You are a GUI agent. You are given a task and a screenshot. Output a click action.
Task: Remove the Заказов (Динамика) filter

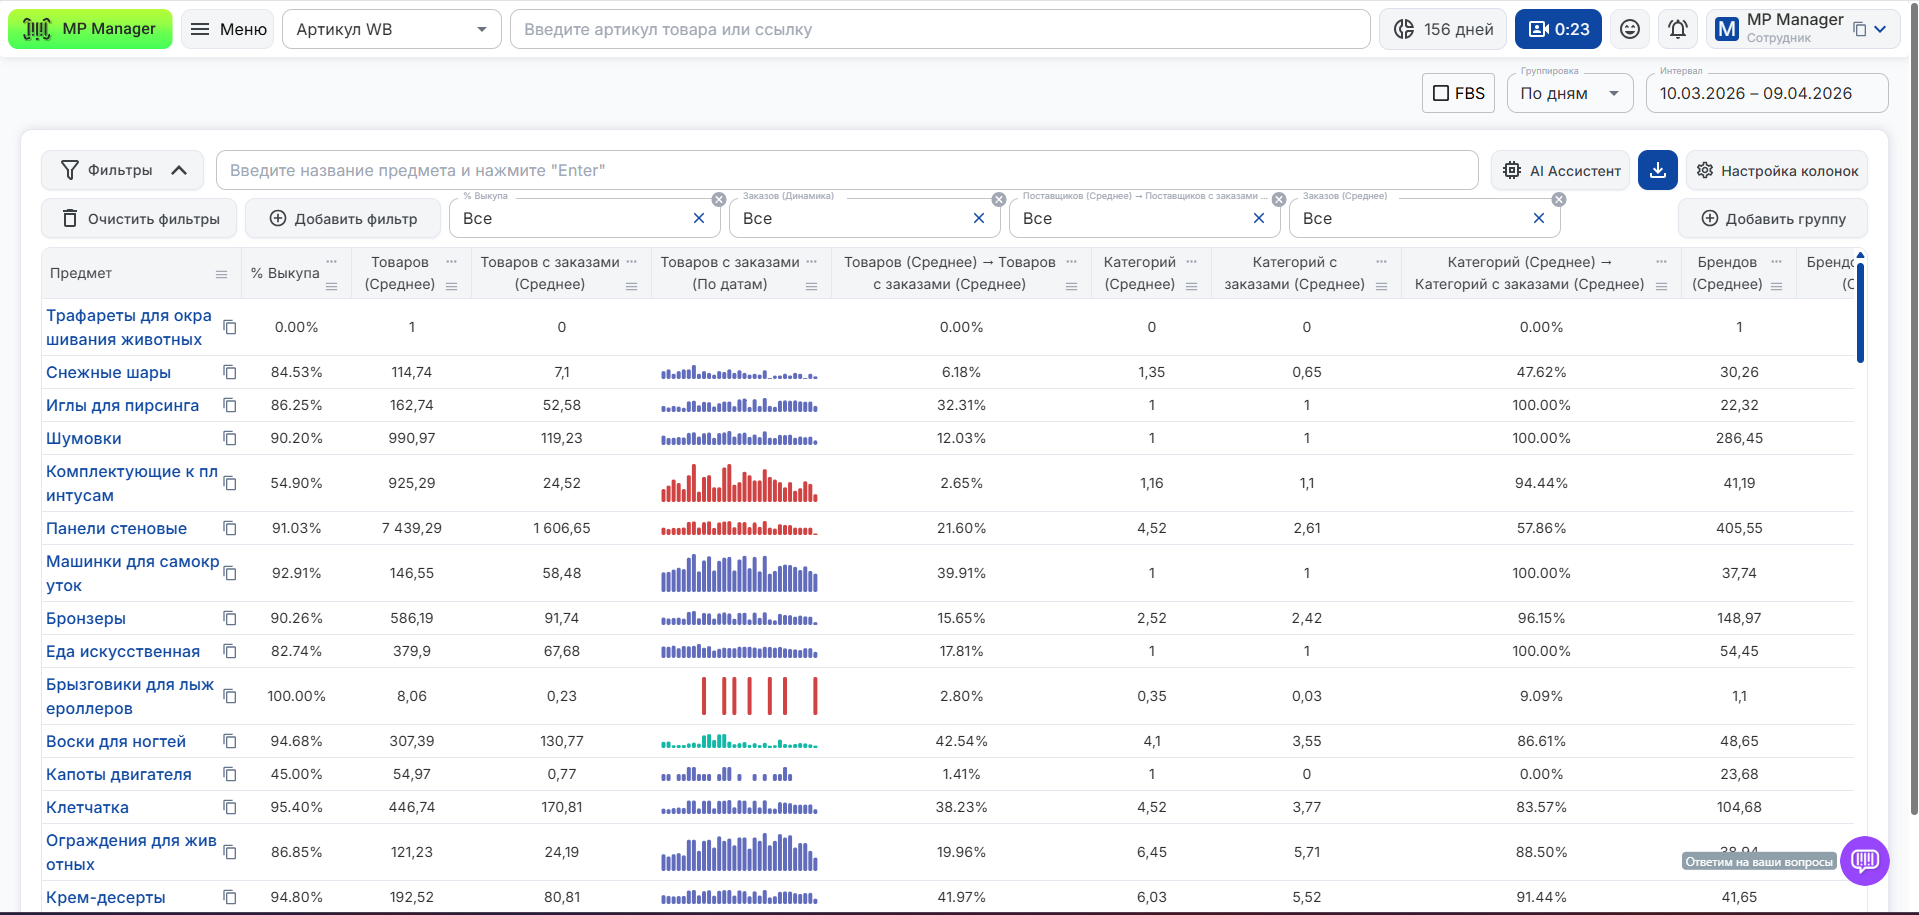[998, 200]
